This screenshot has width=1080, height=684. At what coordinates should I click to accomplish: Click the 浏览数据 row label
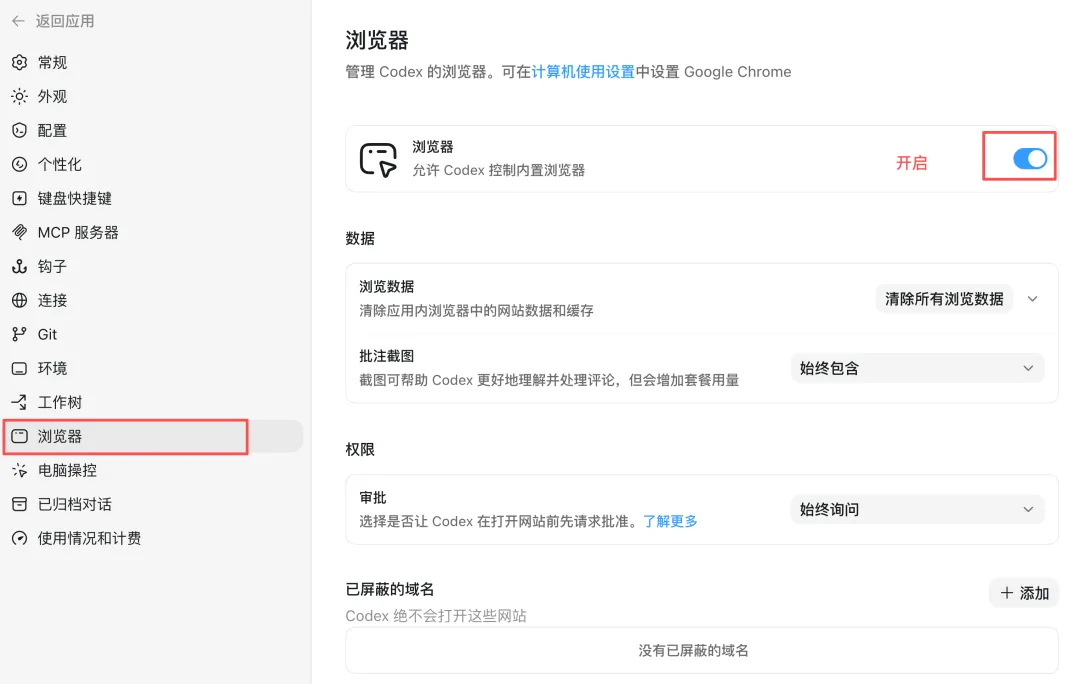(386, 287)
